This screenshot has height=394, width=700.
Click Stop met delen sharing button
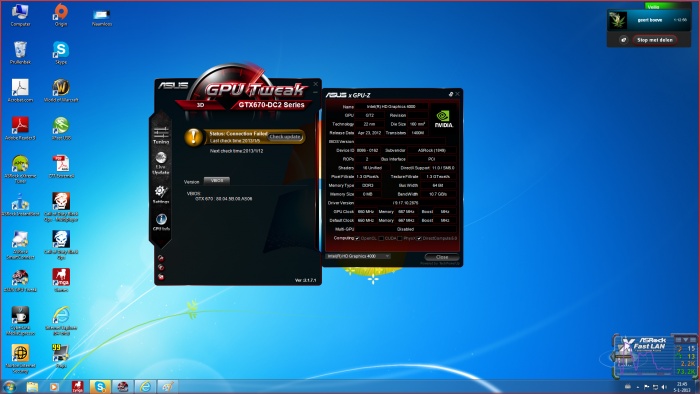tap(654, 40)
